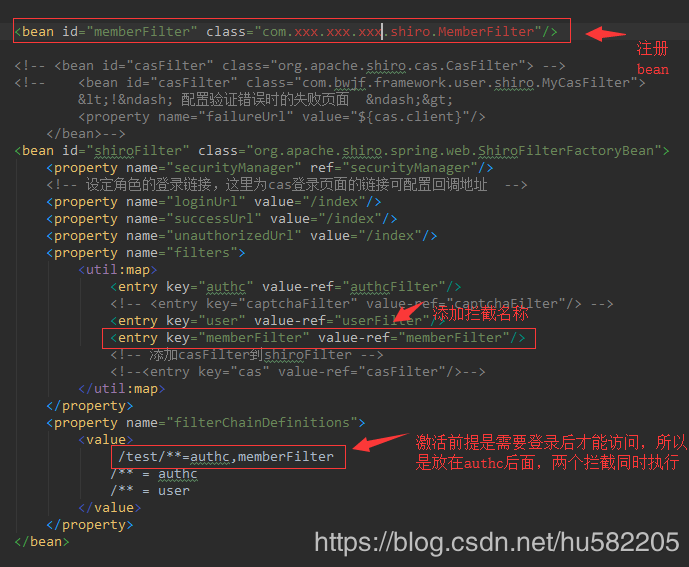Click the failureUrl commented property

282,117
